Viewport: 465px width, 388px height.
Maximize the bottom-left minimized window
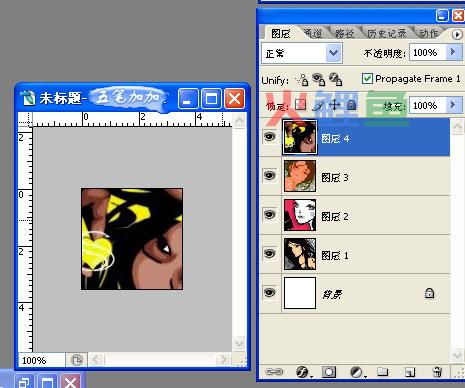point(47,381)
